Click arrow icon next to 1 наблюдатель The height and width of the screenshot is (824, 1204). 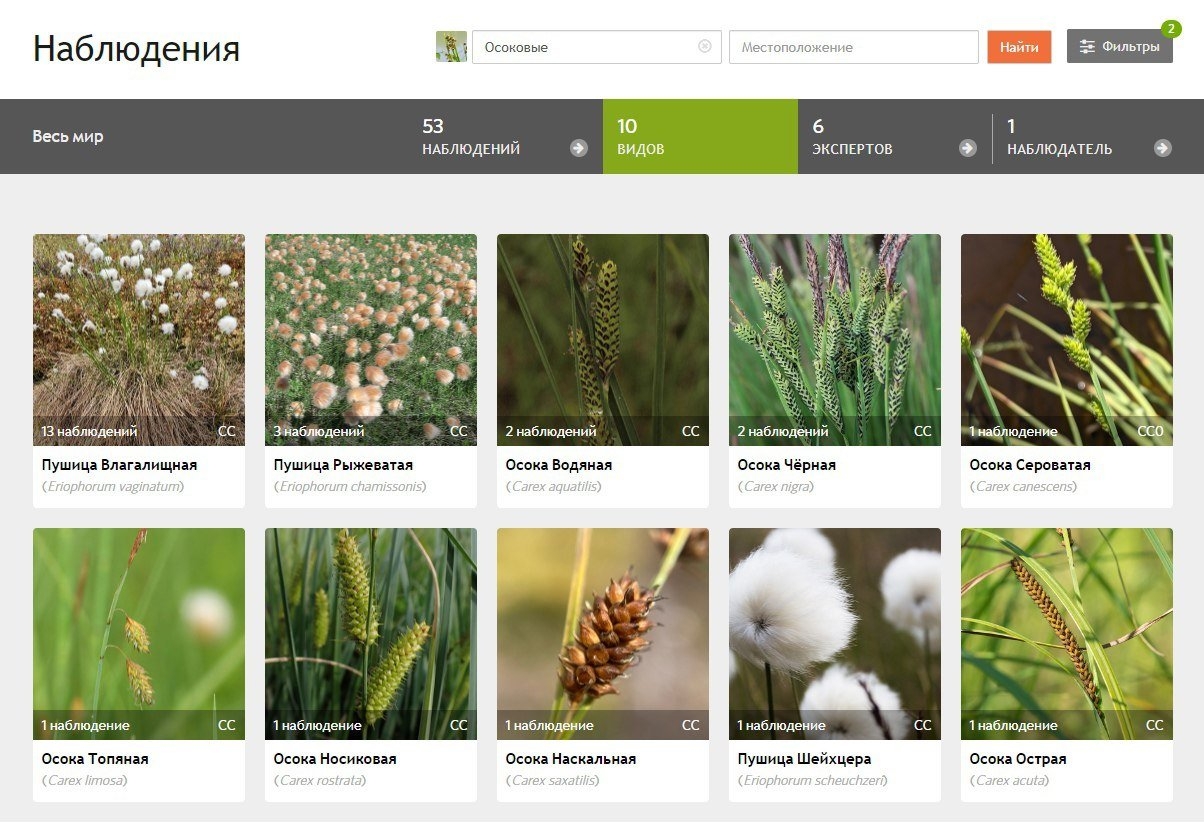[1162, 148]
